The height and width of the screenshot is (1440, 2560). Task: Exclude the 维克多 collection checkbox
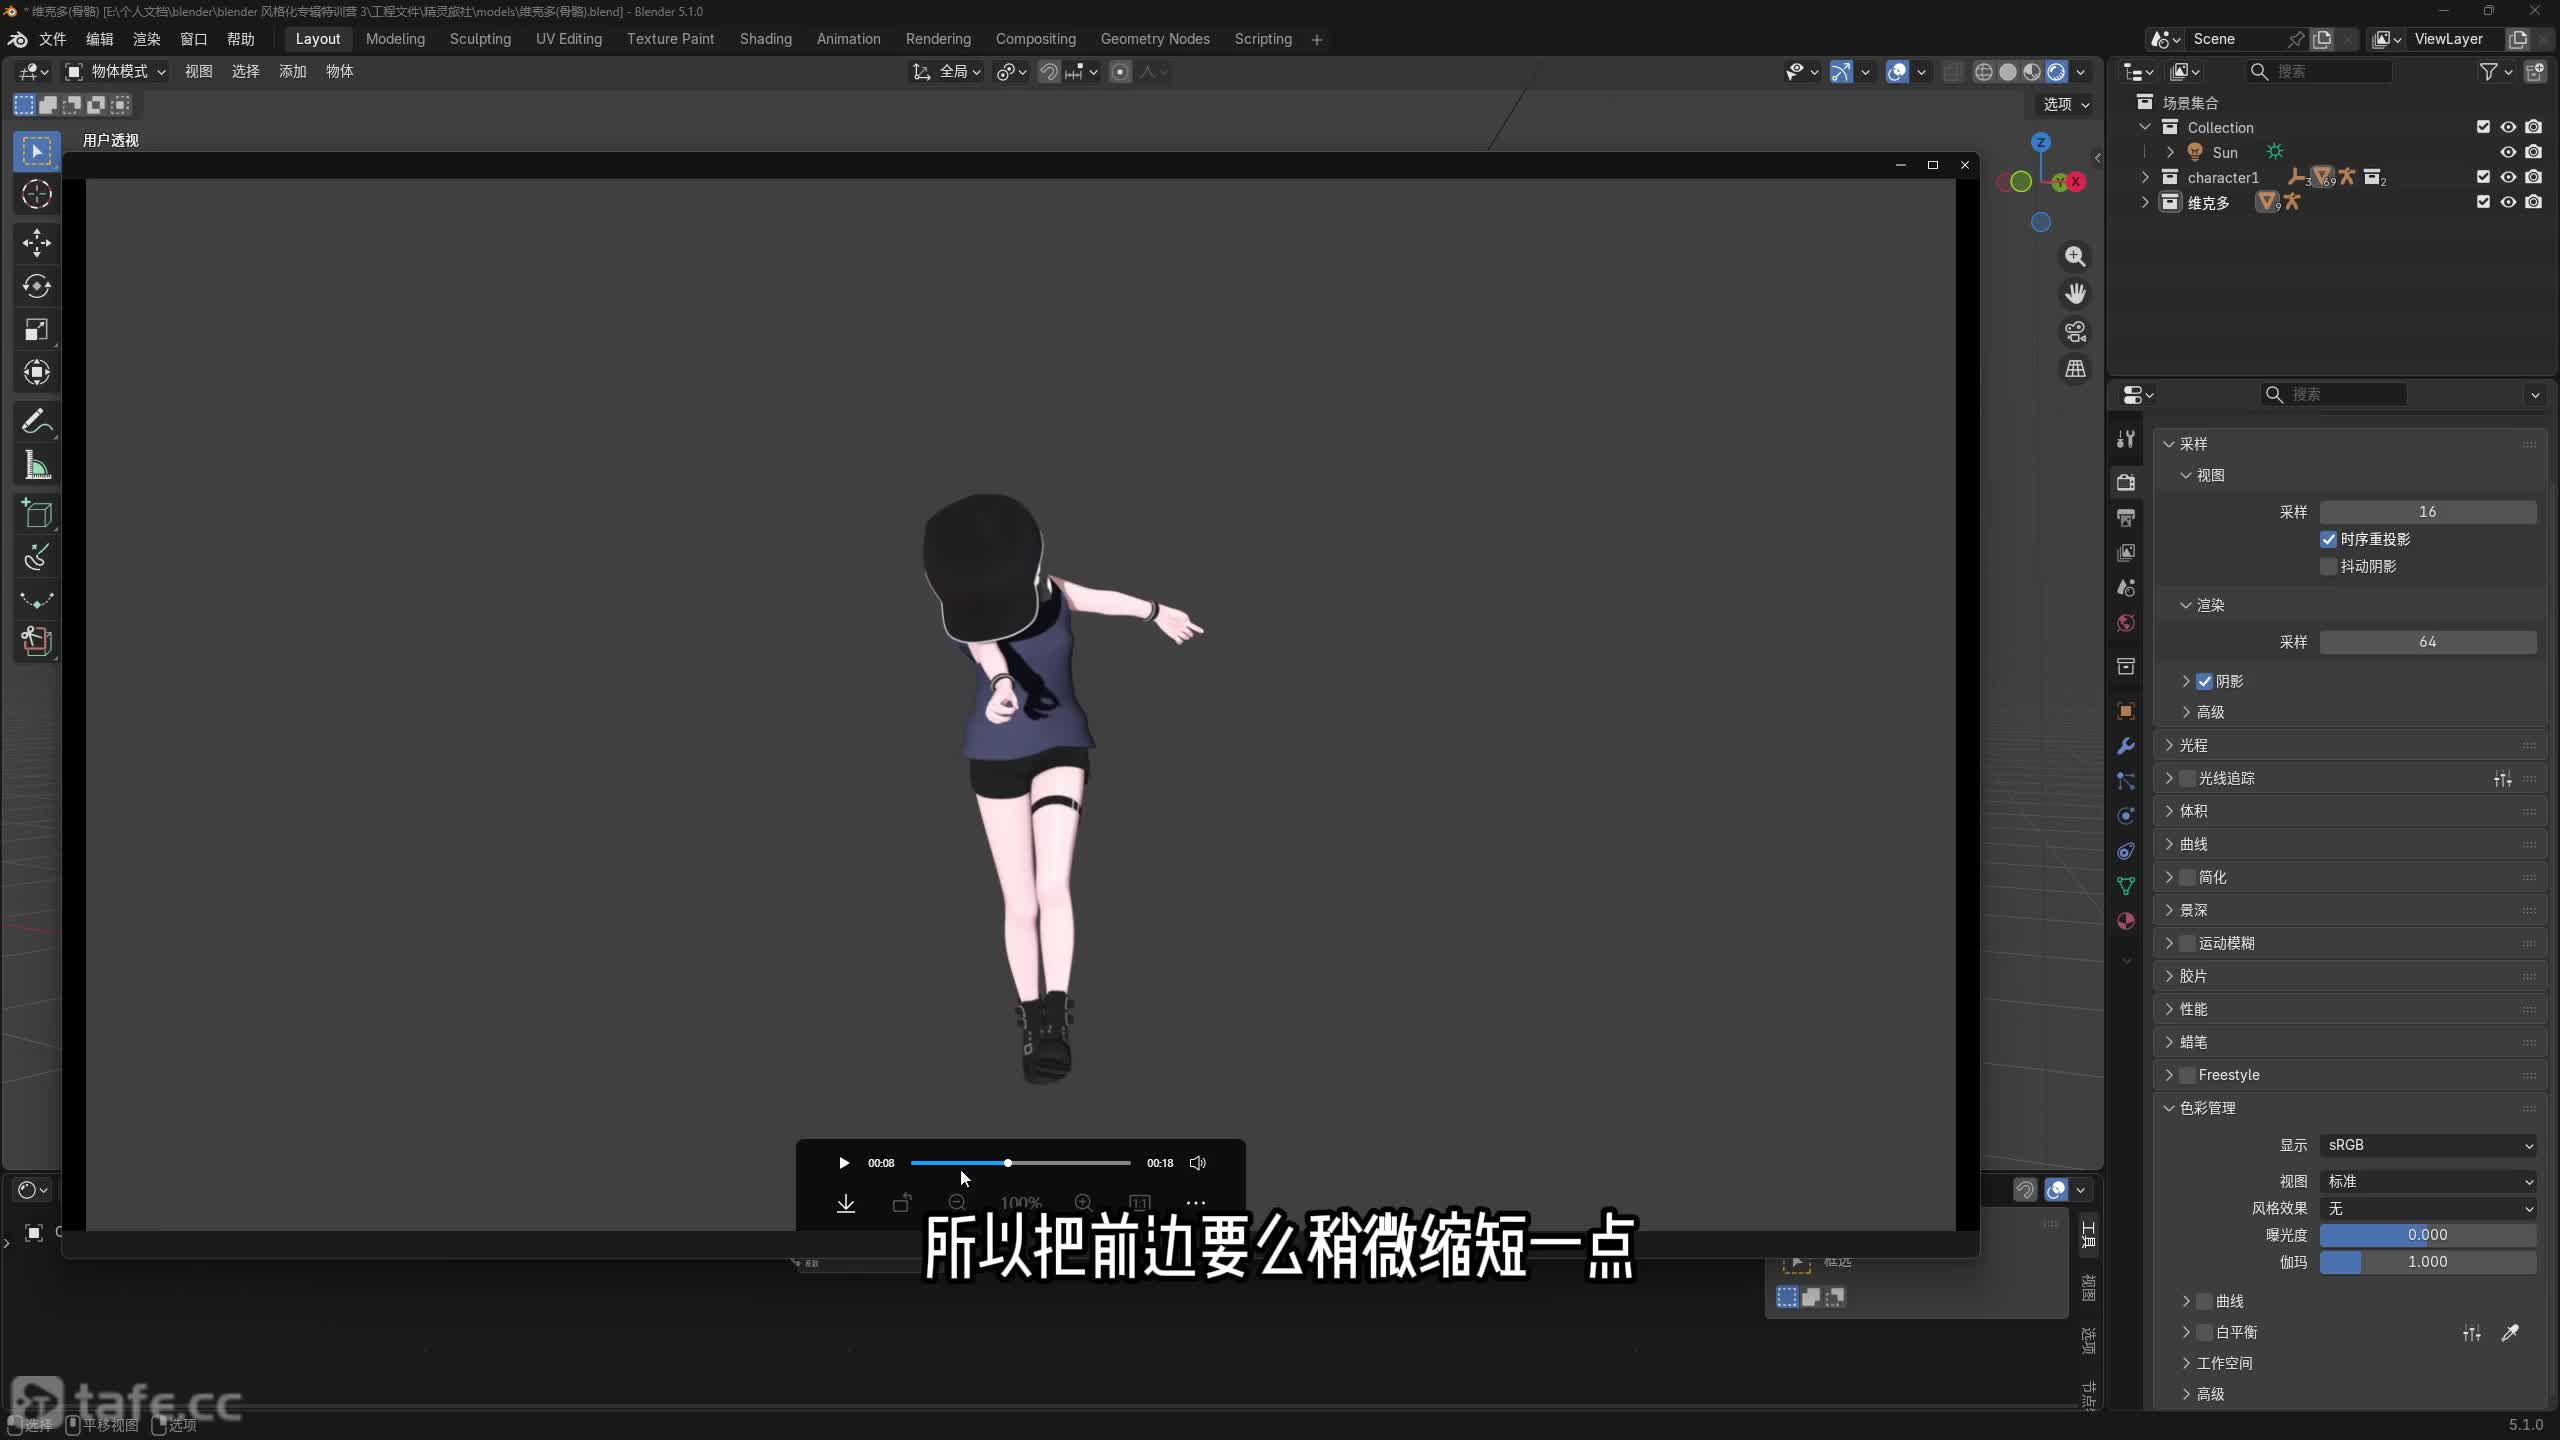(x=2483, y=202)
